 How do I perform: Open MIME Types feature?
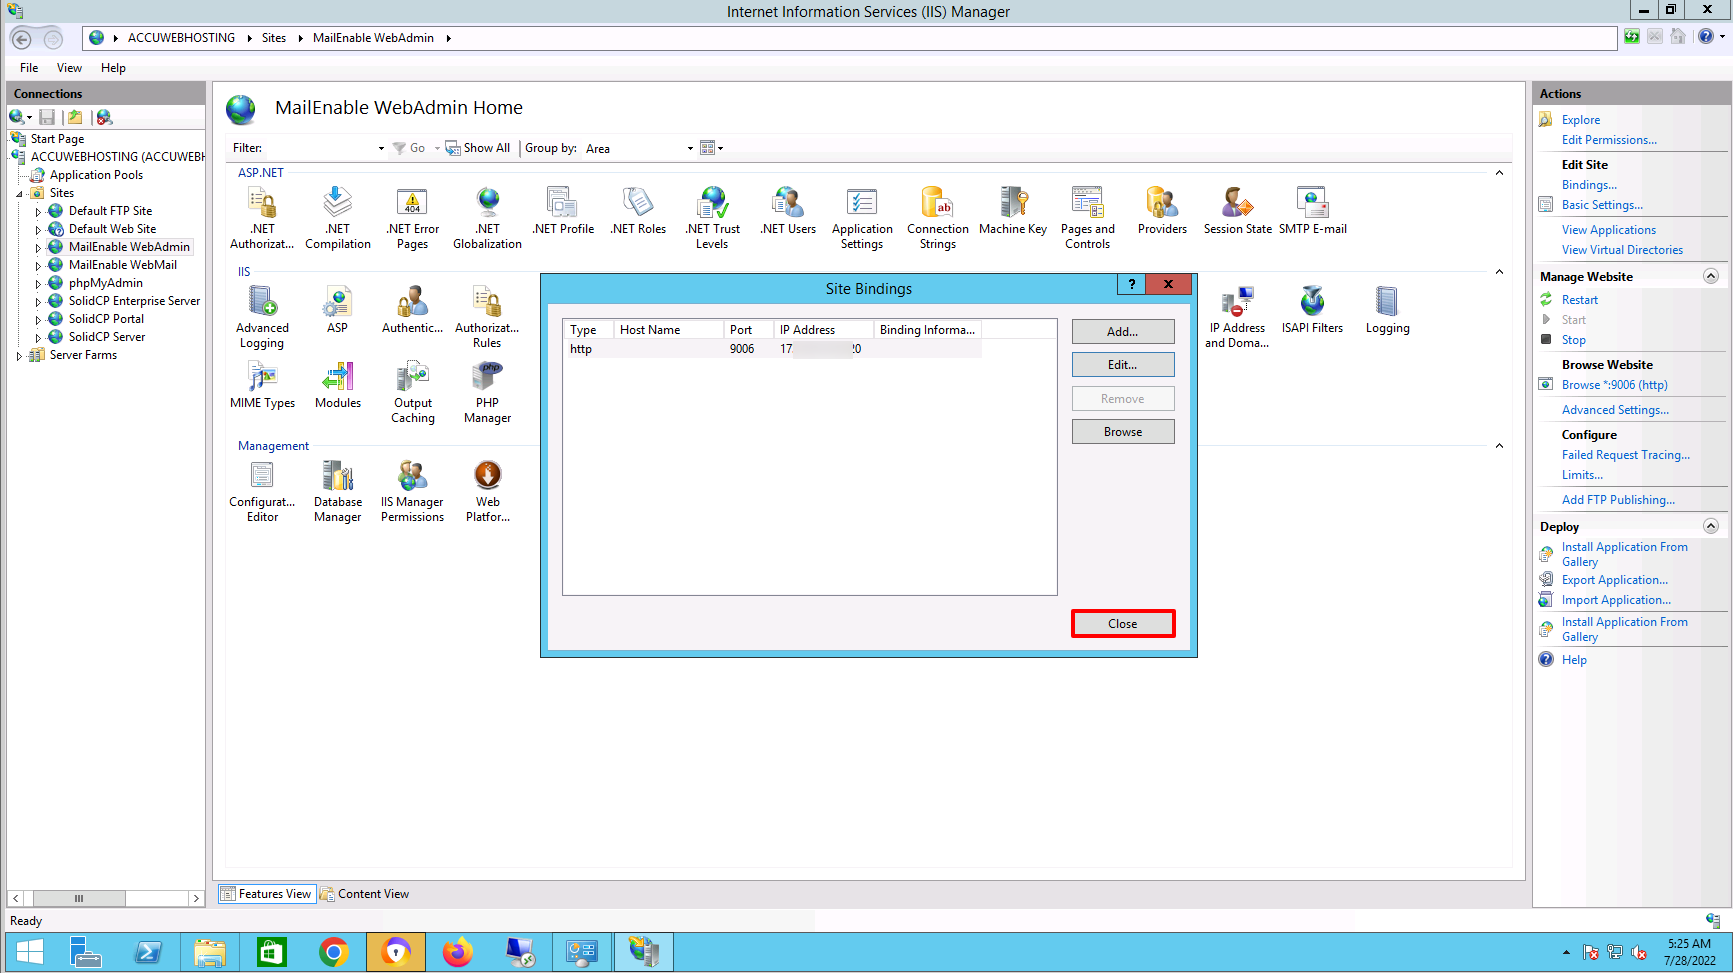(x=262, y=385)
